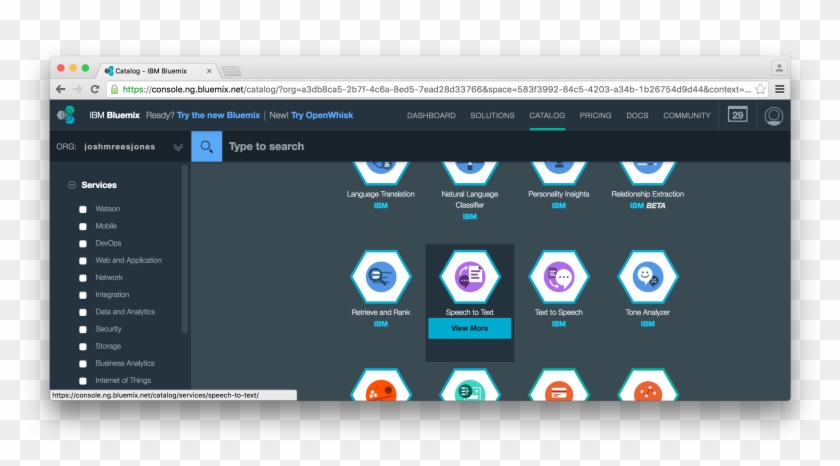Open the Personality Insights service icon
The width and height of the screenshot is (840, 466).
click(x=558, y=172)
